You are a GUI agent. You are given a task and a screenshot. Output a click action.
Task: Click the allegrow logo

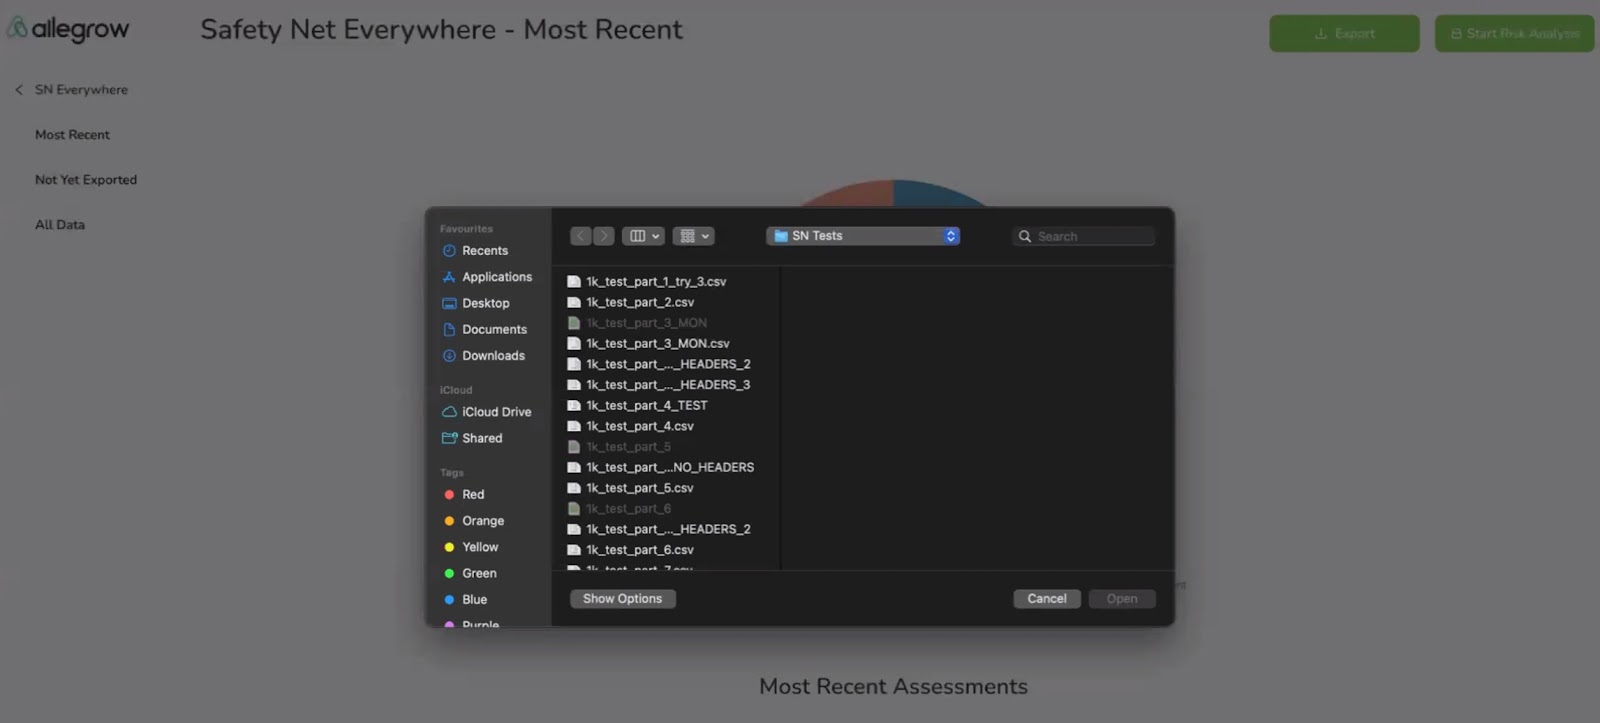[x=68, y=29]
